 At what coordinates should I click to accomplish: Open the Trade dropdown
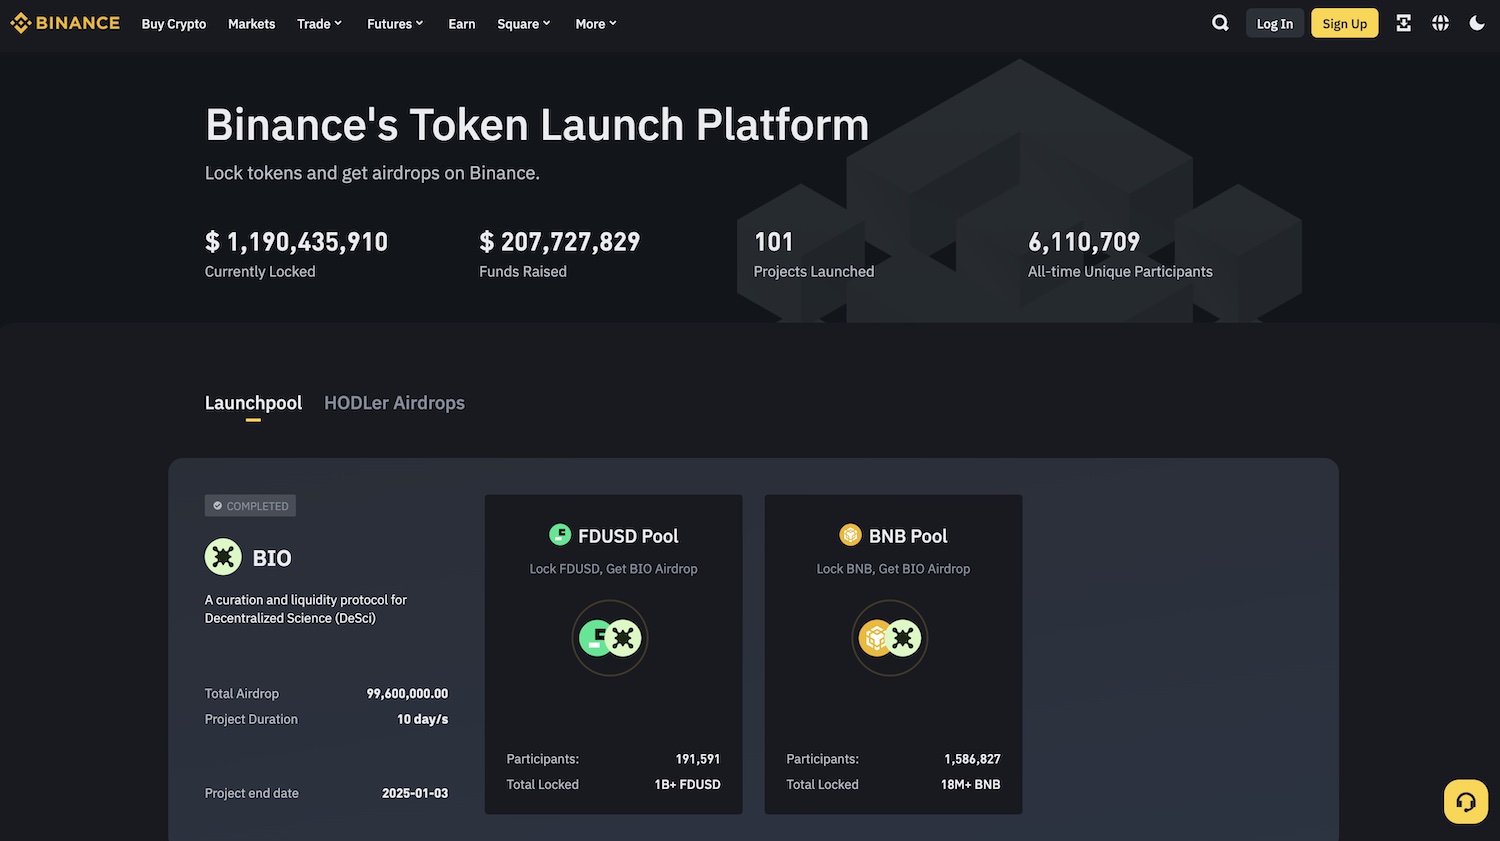point(318,23)
